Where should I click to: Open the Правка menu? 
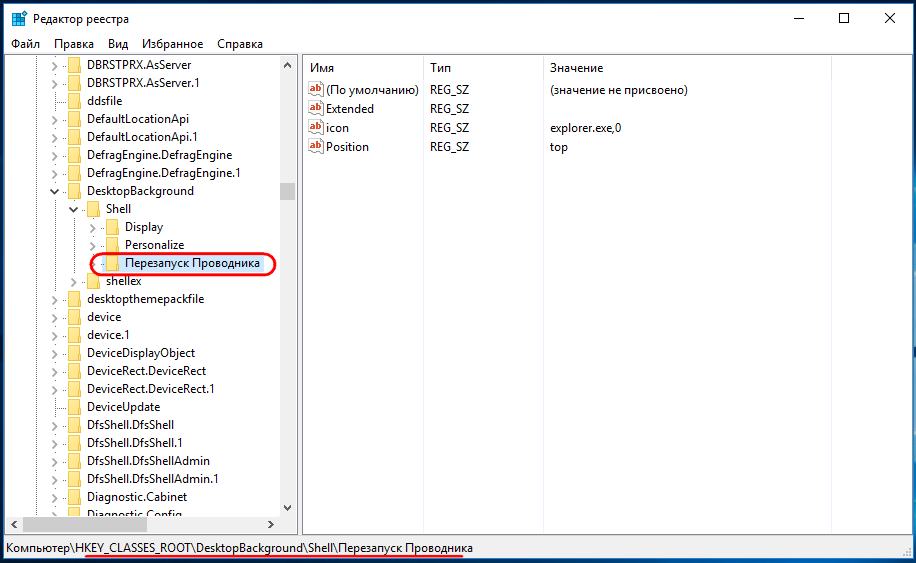pos(74,44)
